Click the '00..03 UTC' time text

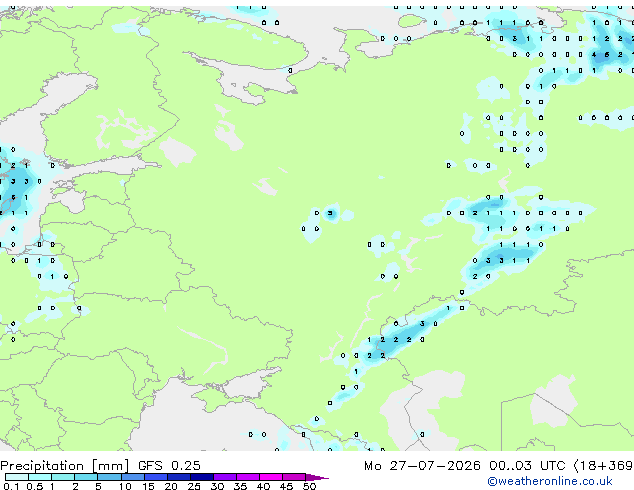click(x=527, y=466)
